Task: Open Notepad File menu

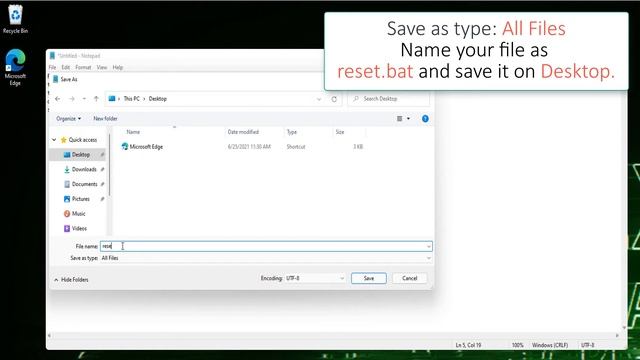Action: [x=52, y=67]
